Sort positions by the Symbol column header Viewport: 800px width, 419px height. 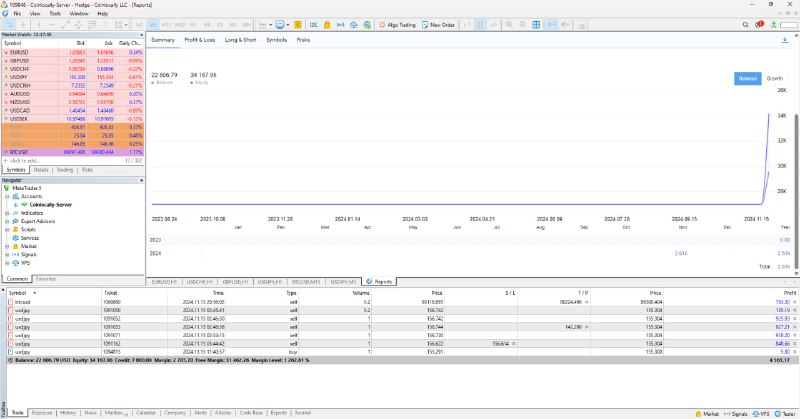17,293
